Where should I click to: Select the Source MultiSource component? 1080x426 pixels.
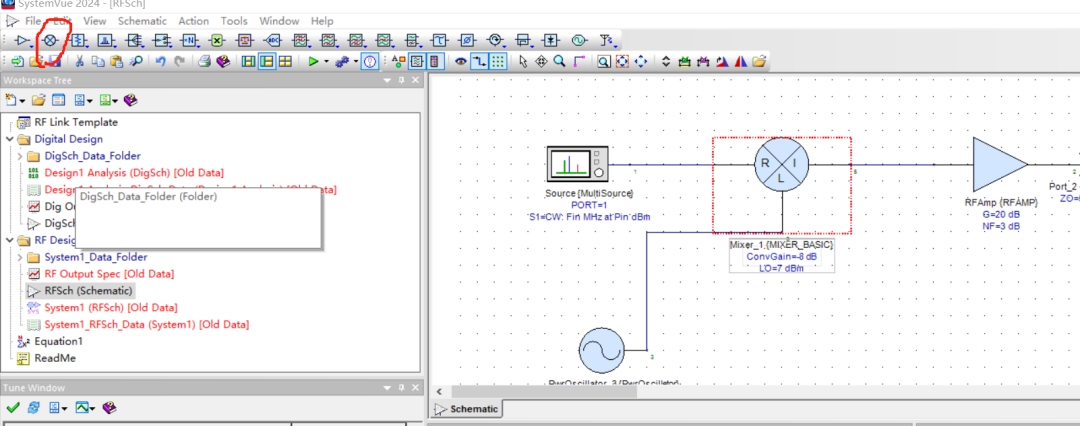click(577, 164)
